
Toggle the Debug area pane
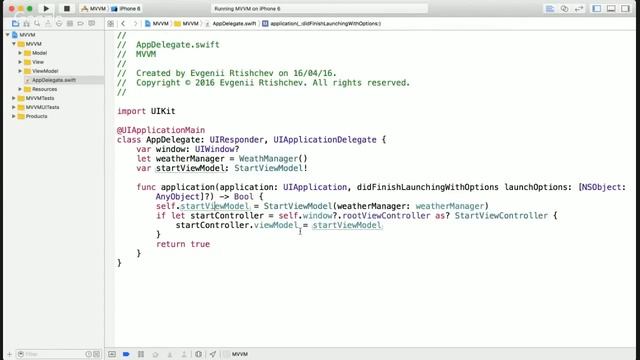611,9
